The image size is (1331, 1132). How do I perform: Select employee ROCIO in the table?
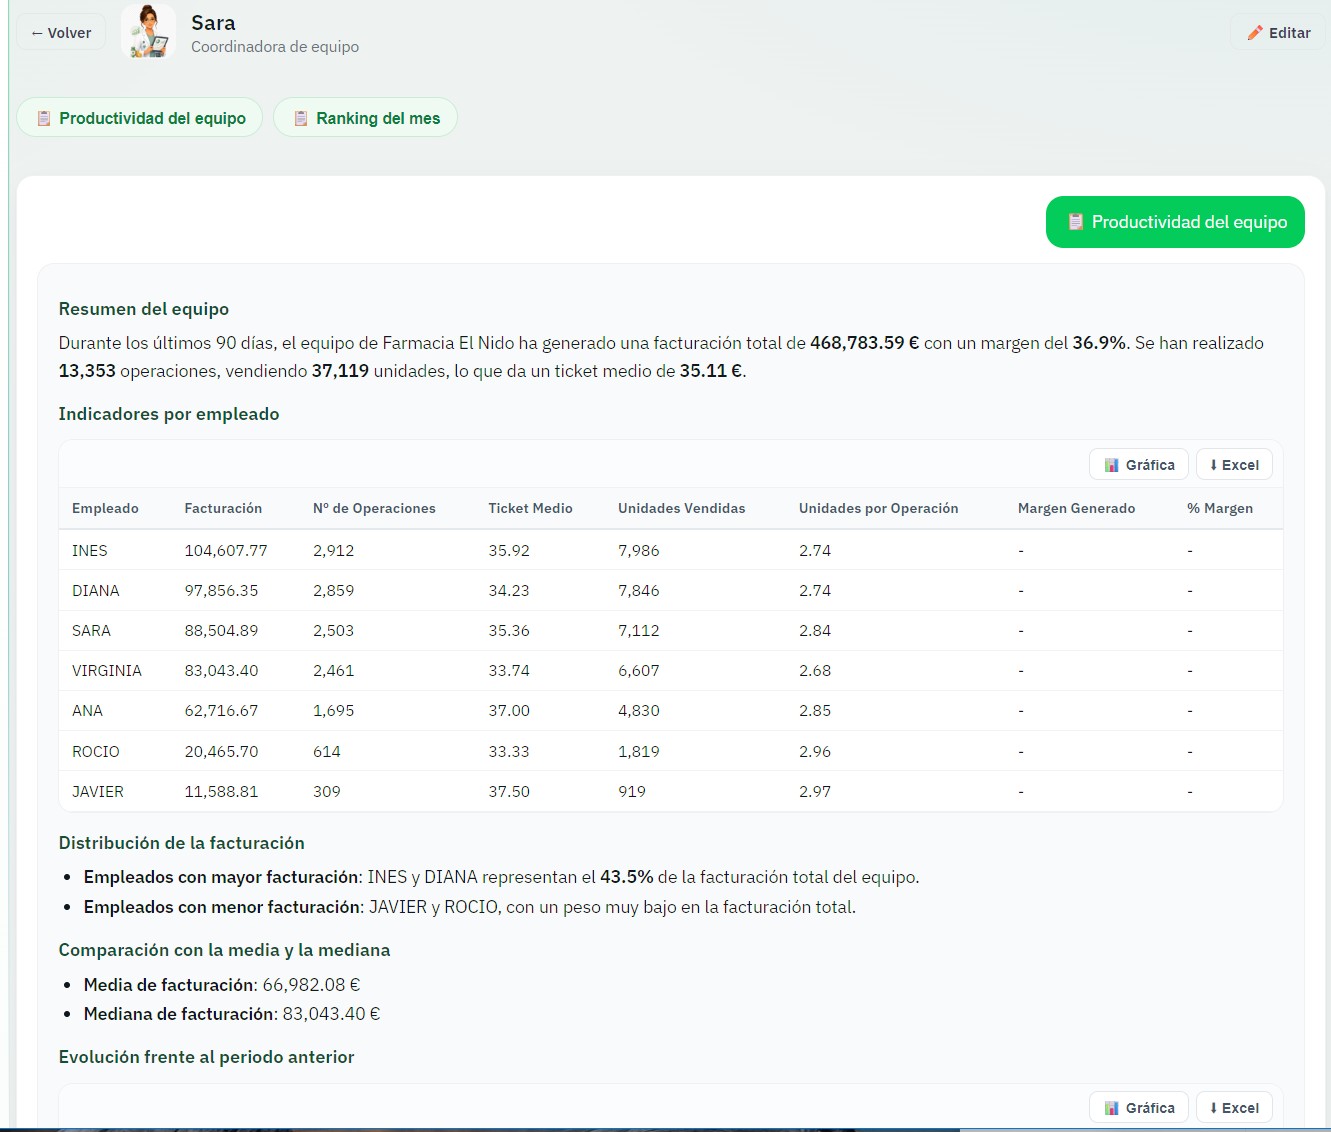tap(96, 752)
